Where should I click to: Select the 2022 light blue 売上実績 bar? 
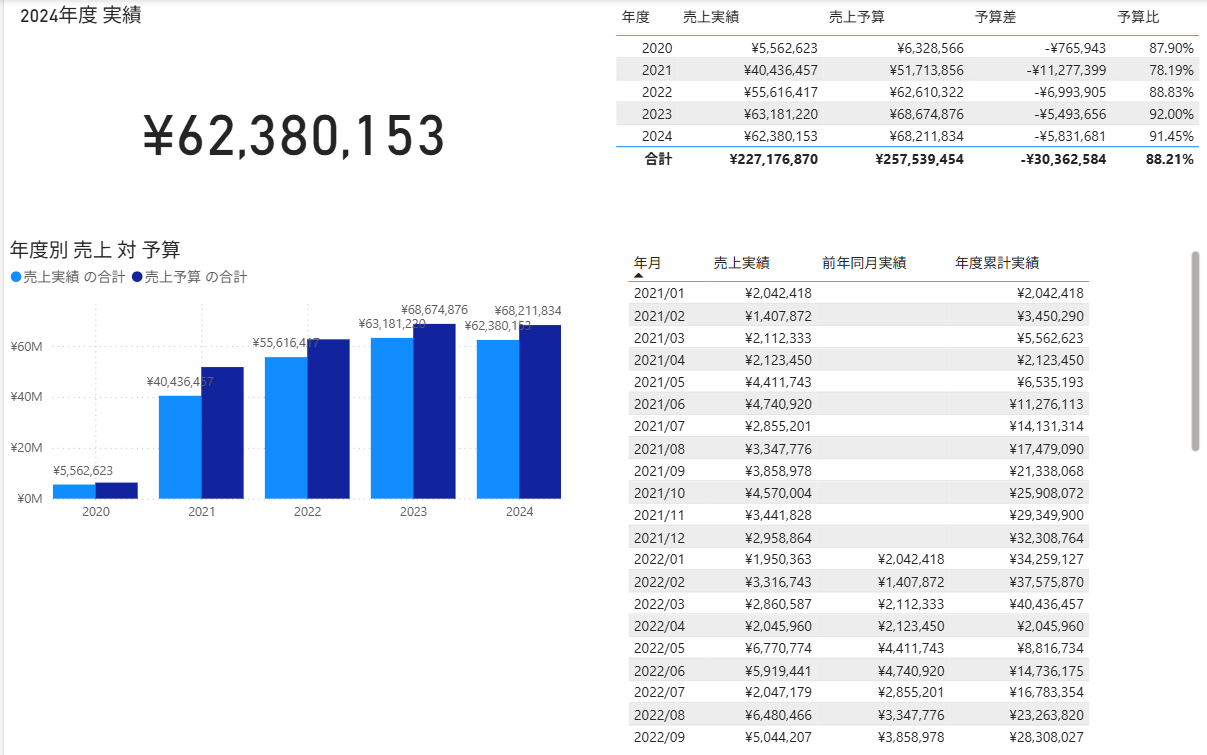tap(286, 427)
